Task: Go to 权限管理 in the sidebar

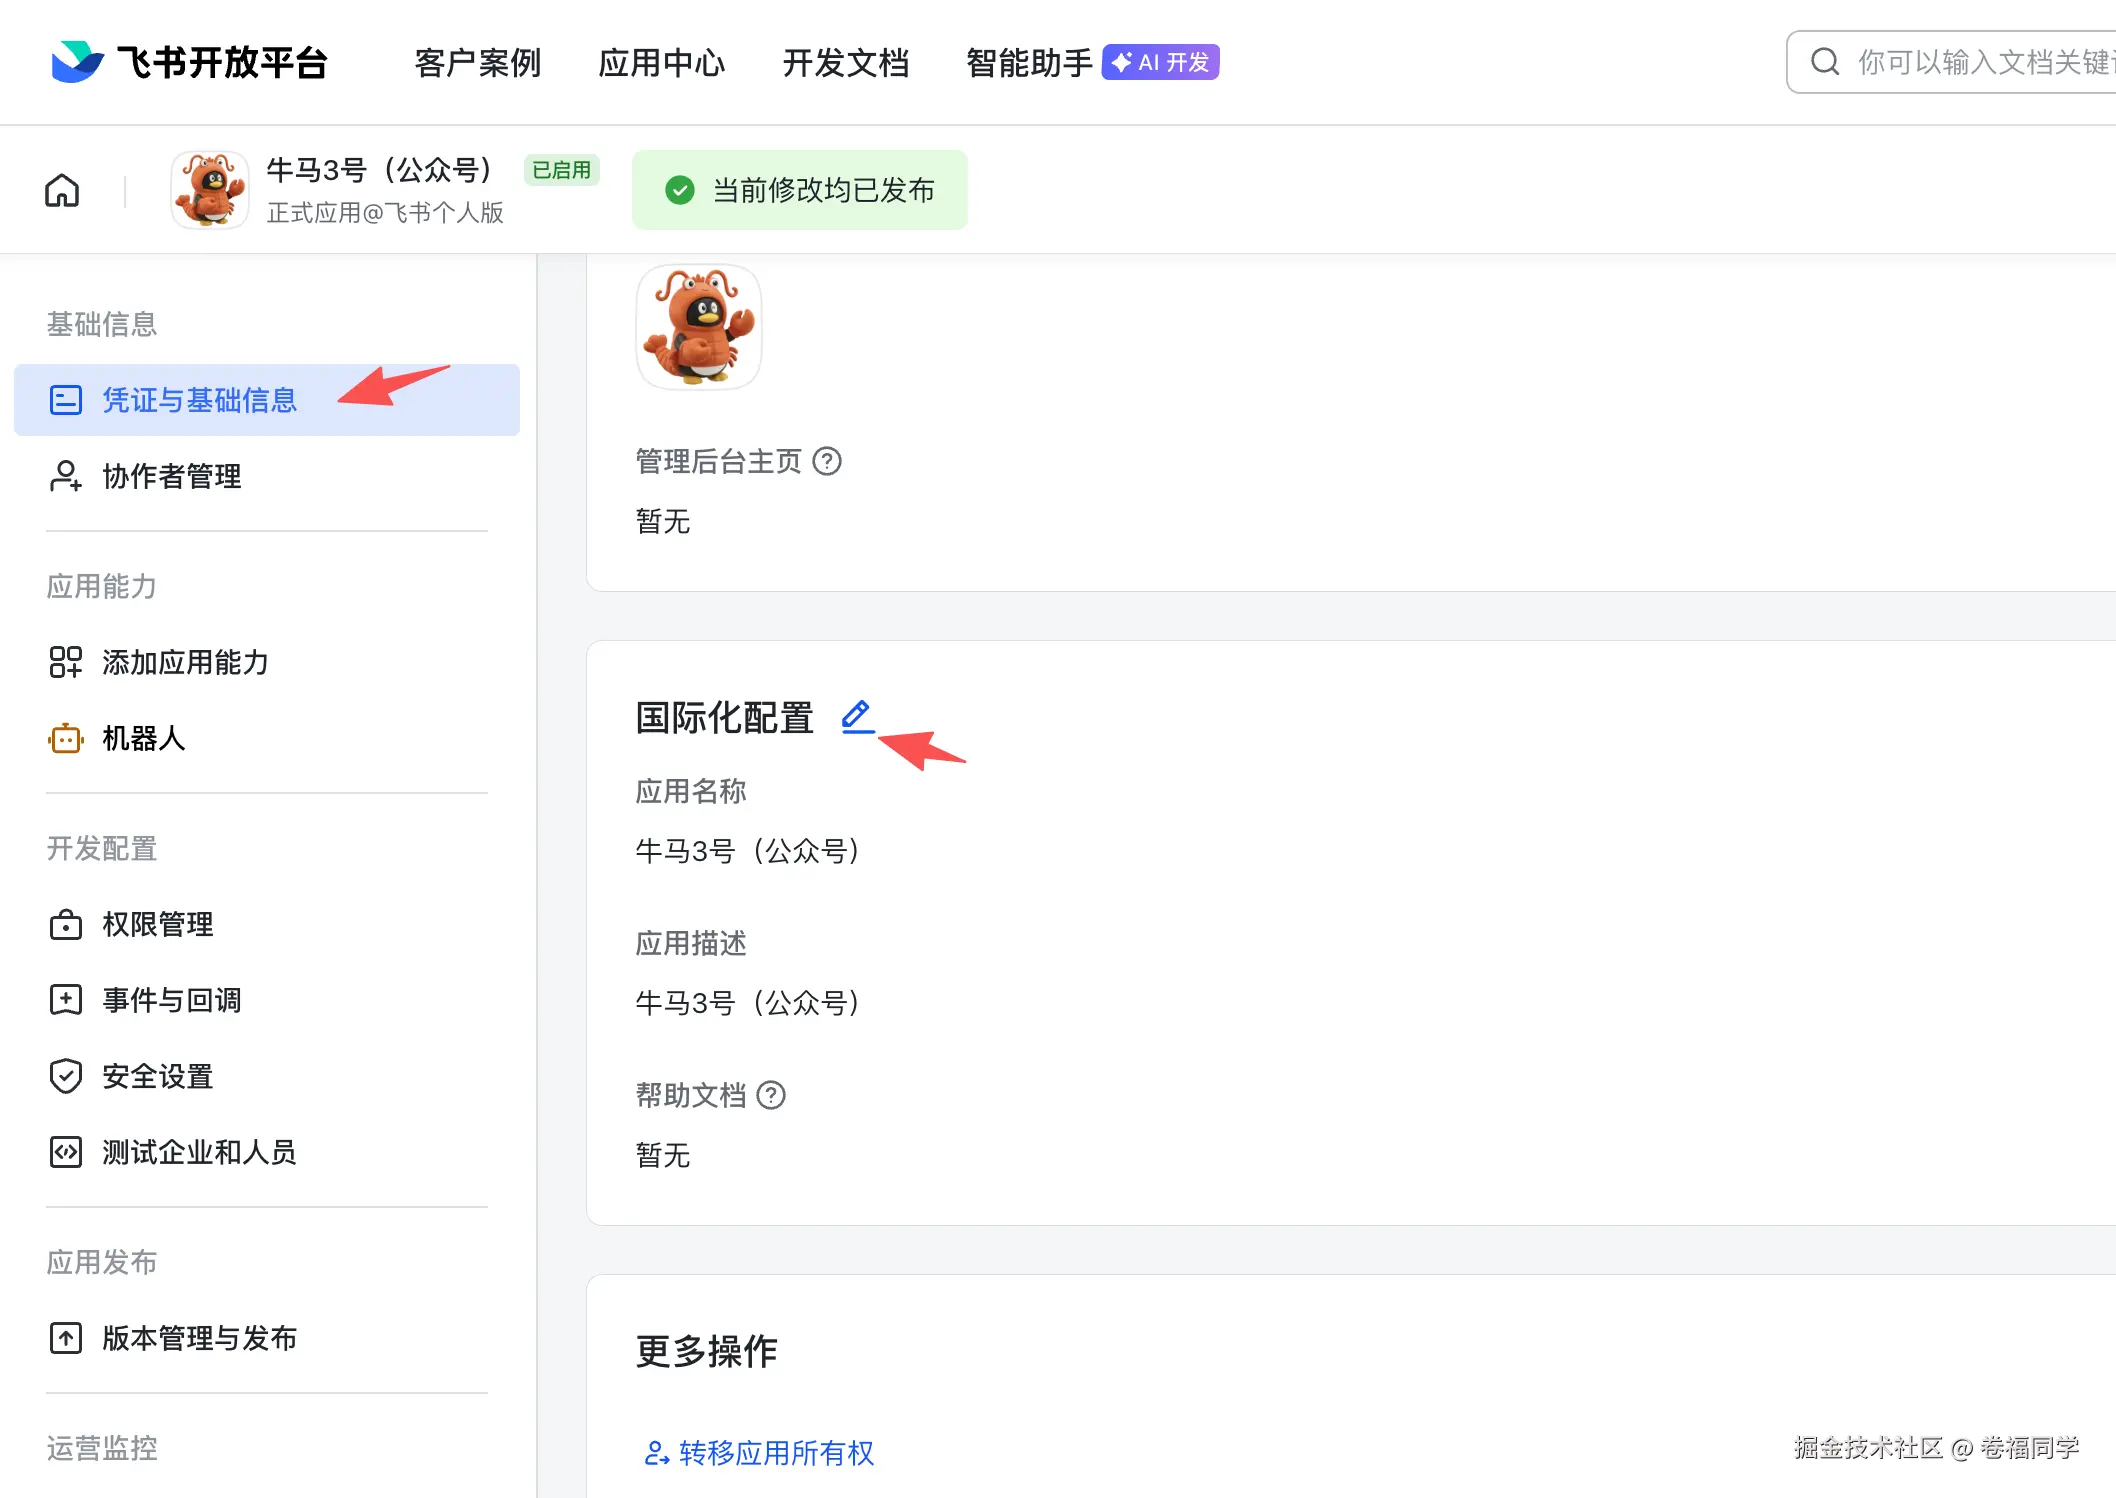Action: tap(158, 924)
